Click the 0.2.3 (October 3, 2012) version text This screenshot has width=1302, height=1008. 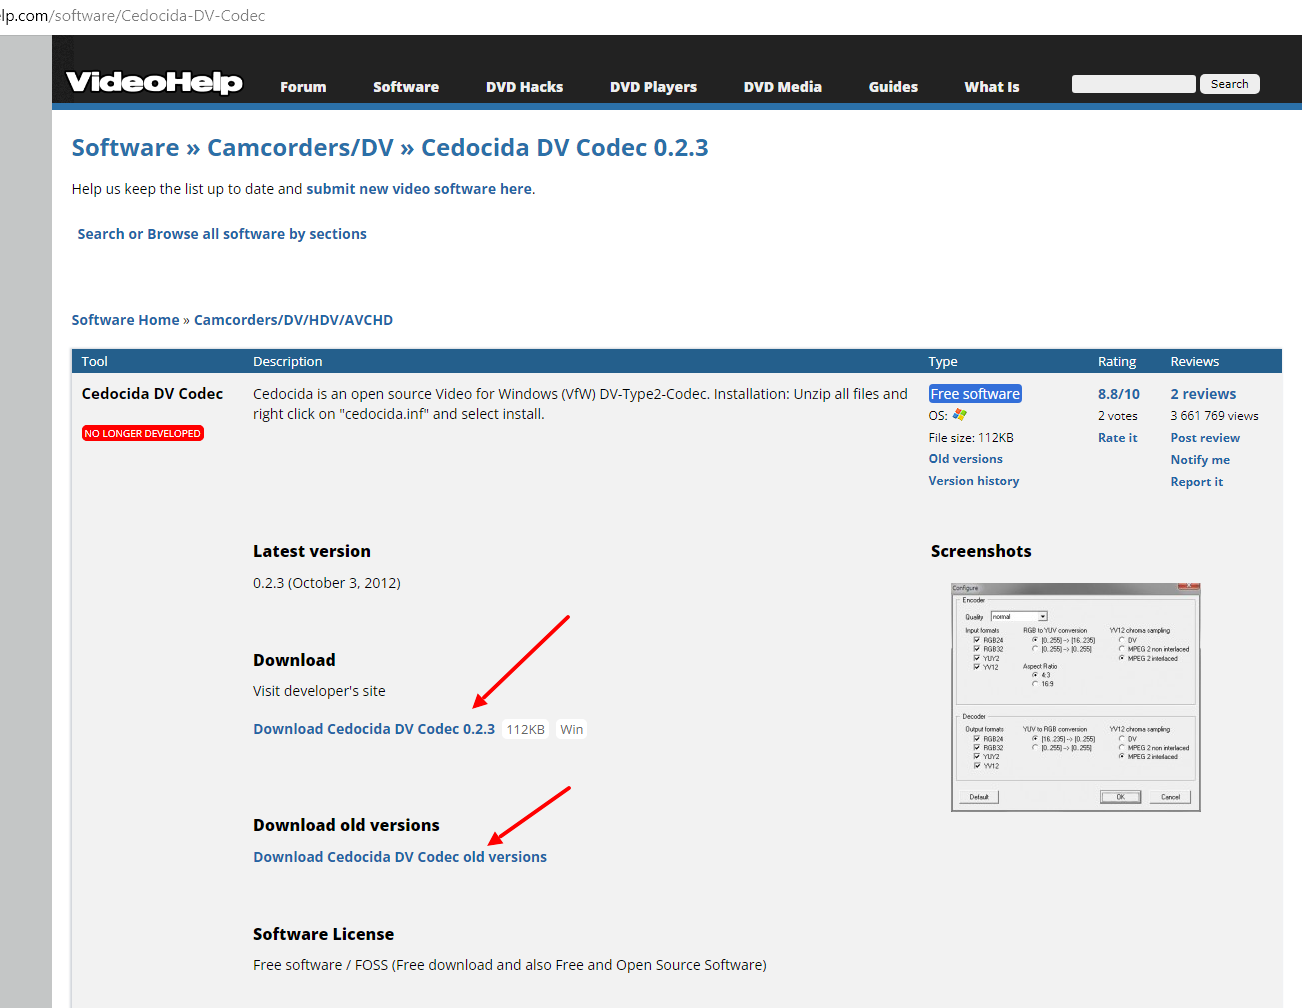pos(327,583)
